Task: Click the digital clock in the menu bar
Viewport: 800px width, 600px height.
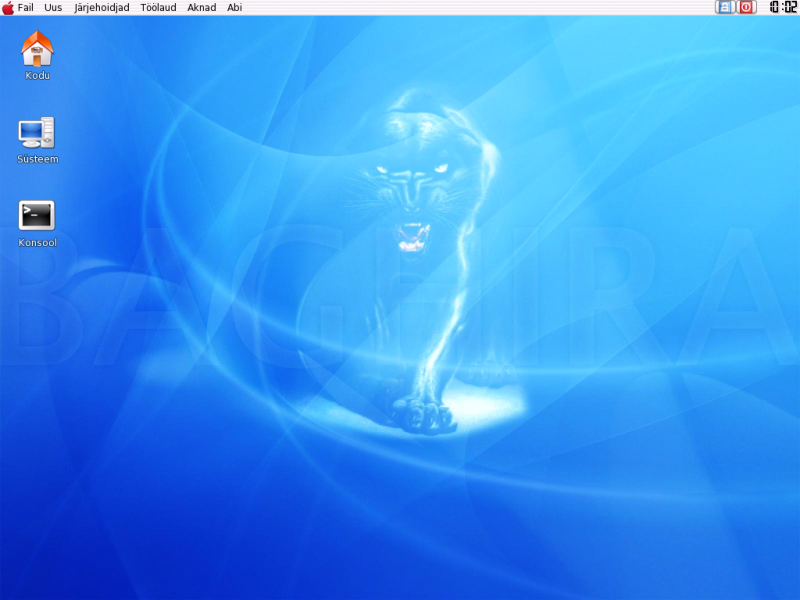Action: pos(783,7)
